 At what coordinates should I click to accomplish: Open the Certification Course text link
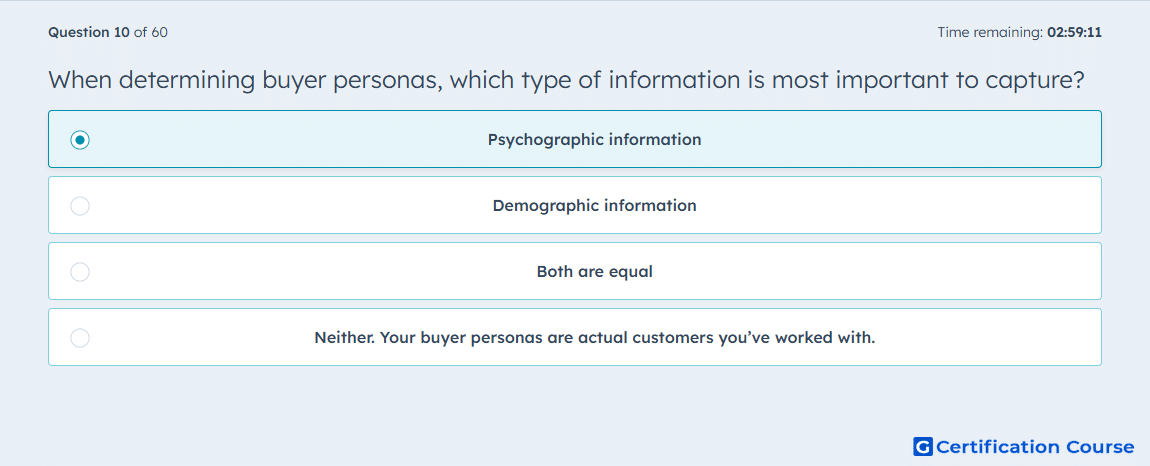coord(1035,447)
